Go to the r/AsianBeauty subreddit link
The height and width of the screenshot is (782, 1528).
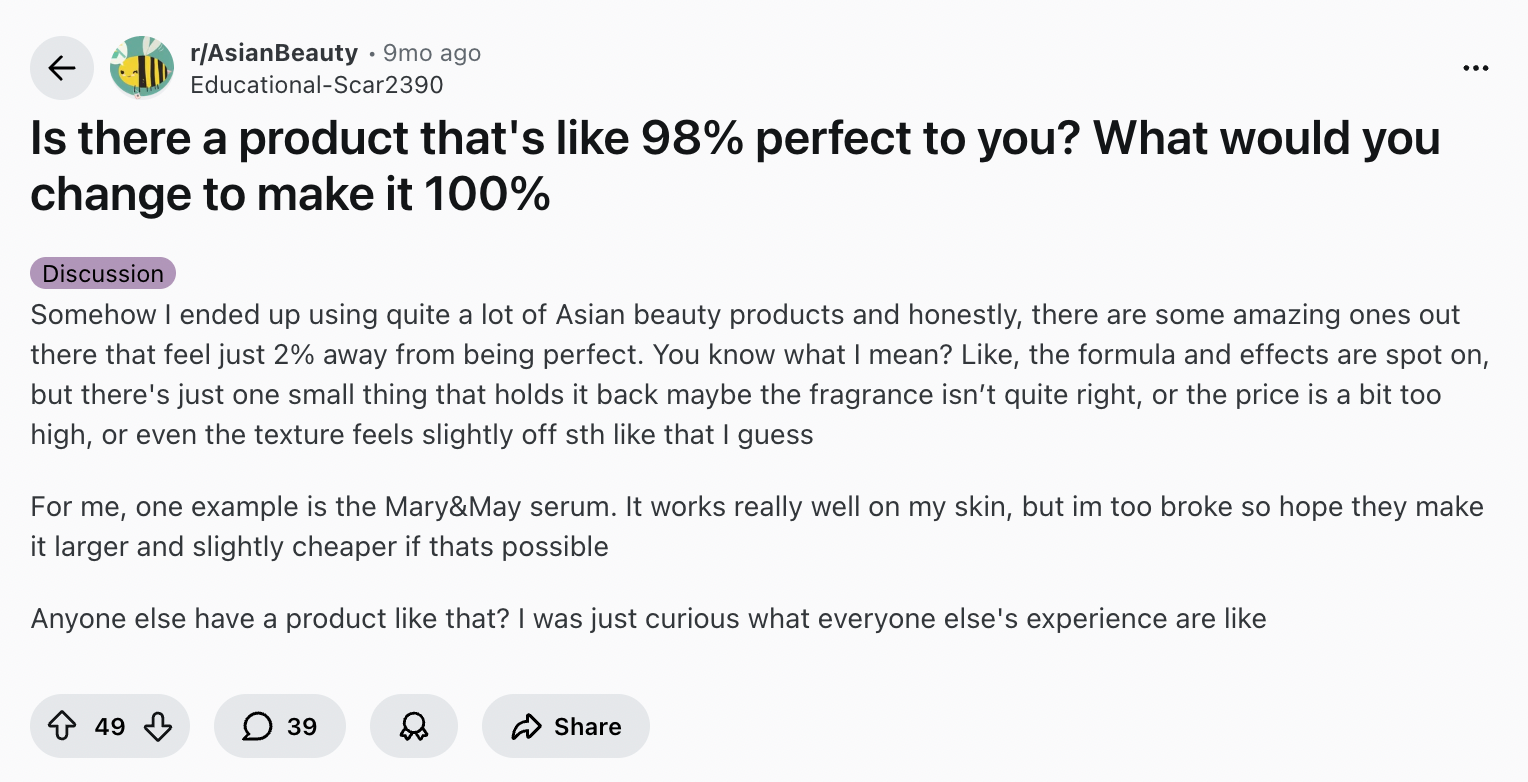click(273, 53)
